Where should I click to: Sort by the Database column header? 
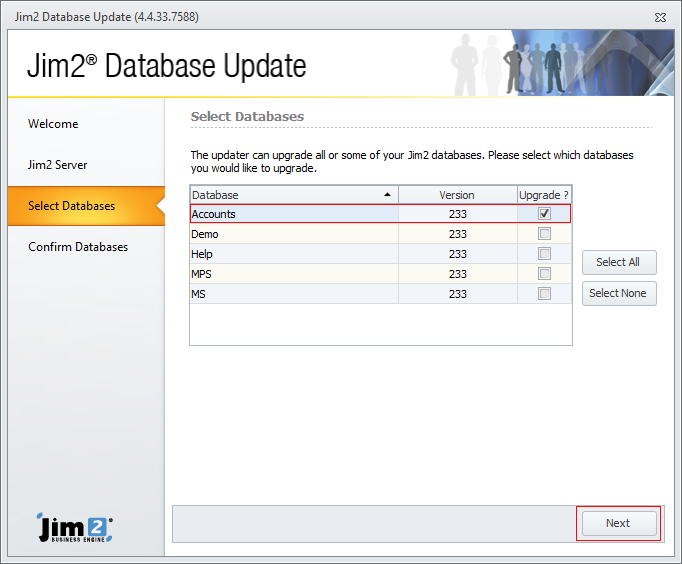pos(294,195)
